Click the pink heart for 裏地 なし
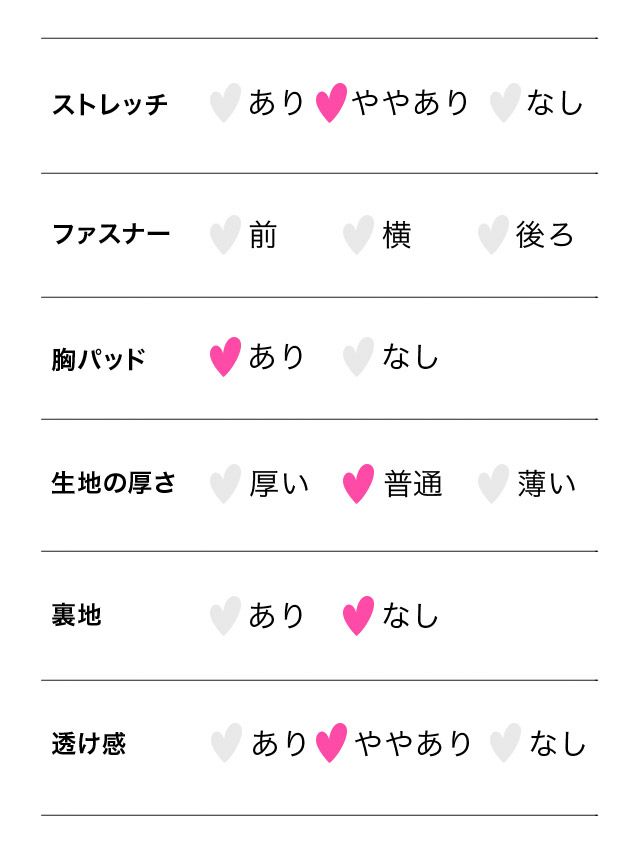Screen dimensions: 640x854 (358, 616)
